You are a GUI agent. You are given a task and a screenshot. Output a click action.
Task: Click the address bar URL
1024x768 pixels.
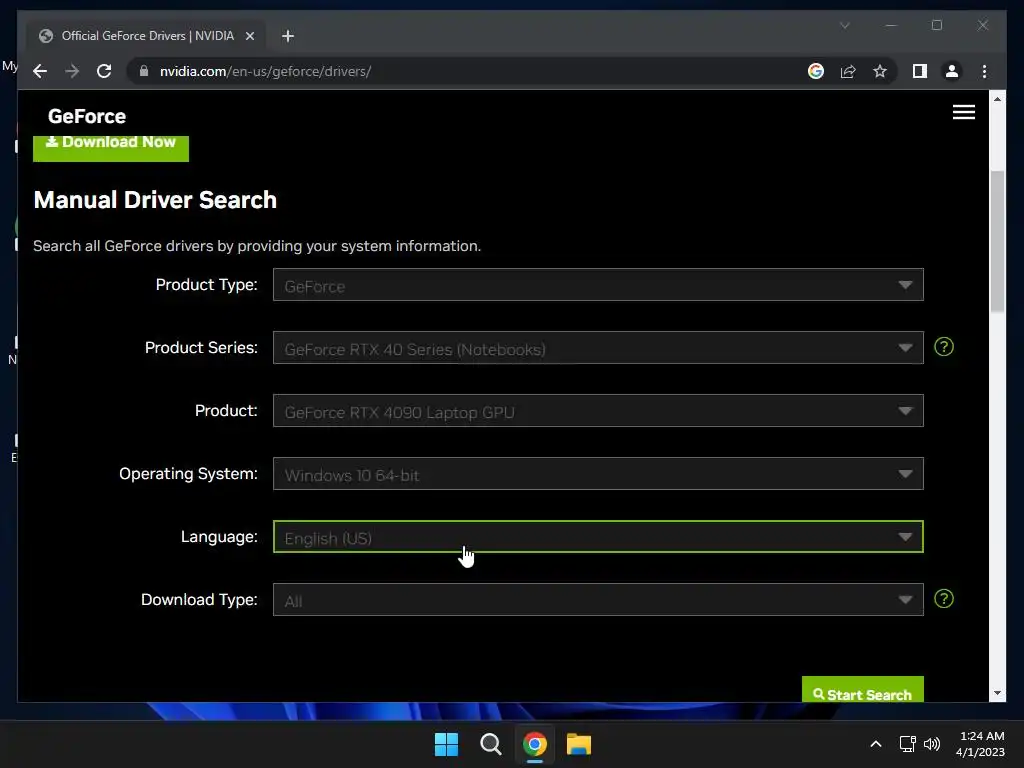click(265, 71)
